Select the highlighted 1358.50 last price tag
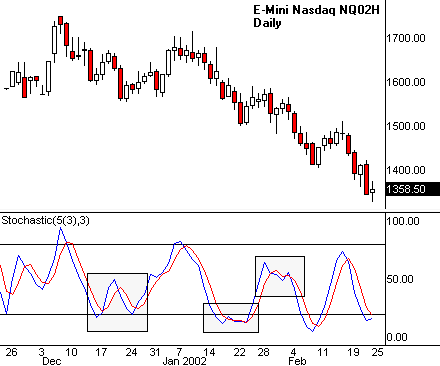The image size is (440, 366). [412, 189]
